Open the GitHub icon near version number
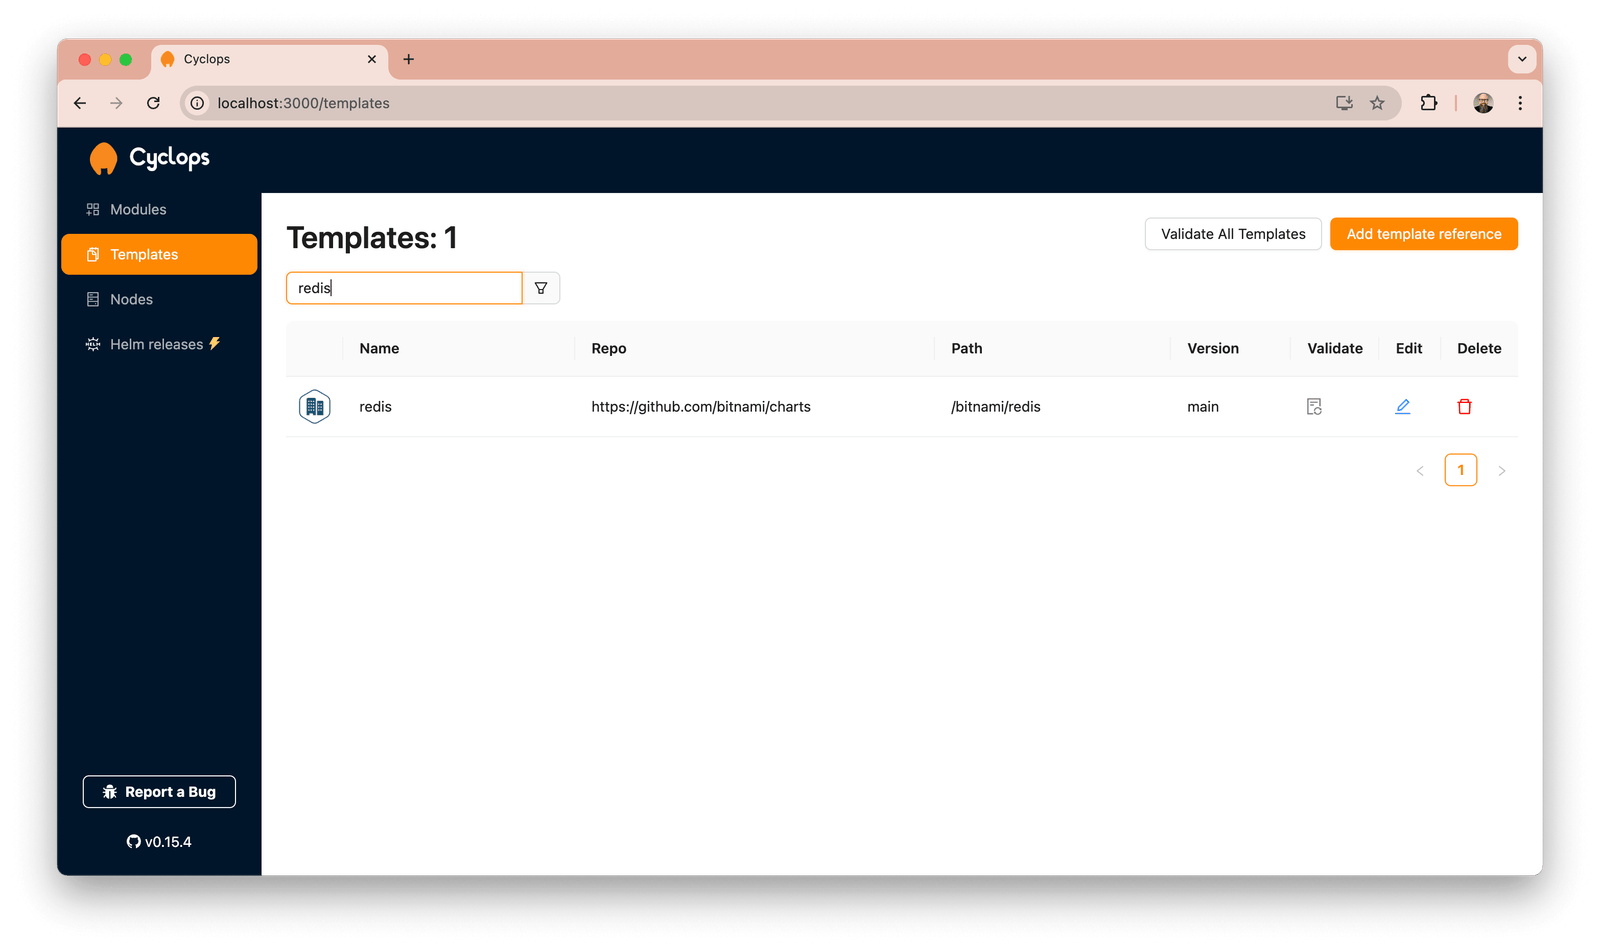 (x=133, y=841)
